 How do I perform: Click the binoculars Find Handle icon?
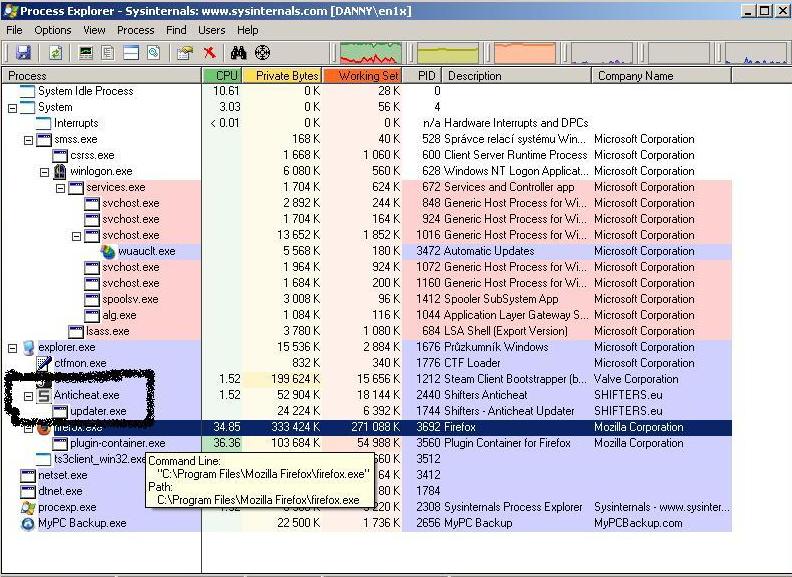pos(238,53)
